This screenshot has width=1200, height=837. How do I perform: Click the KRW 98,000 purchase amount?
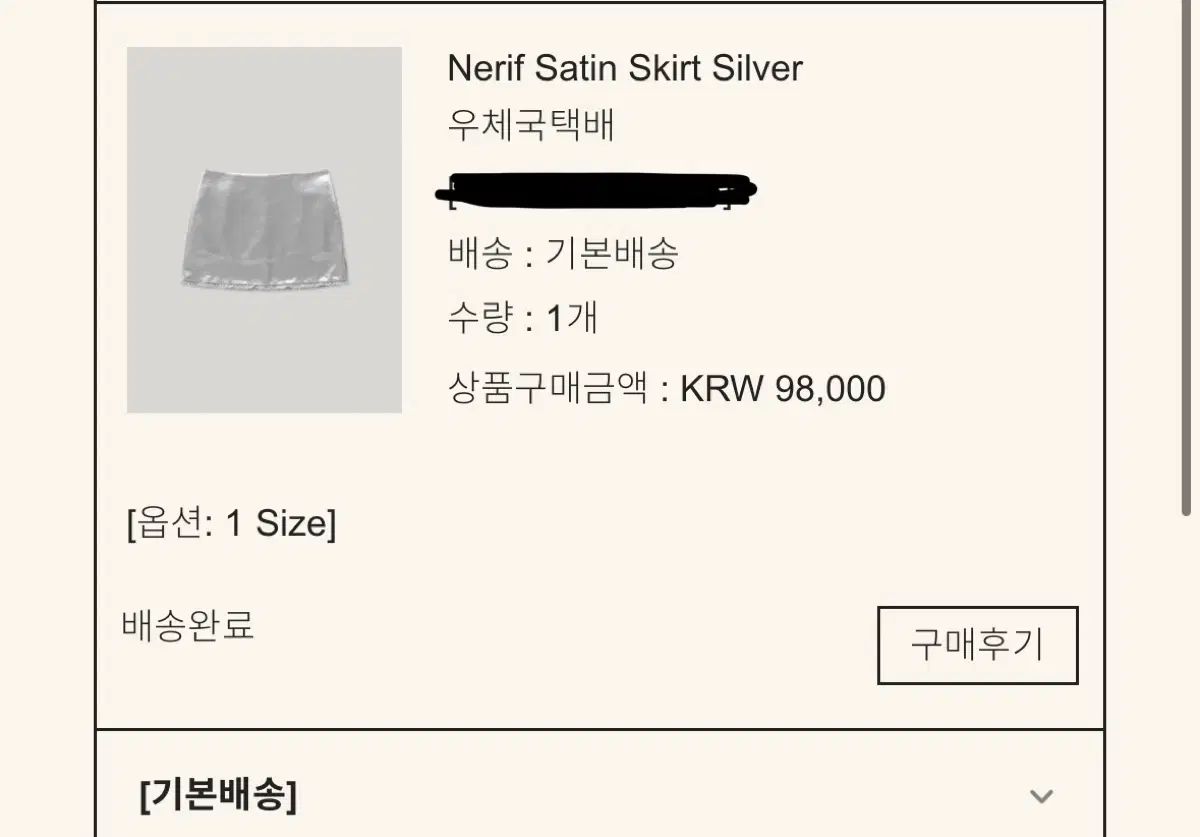click(783, 389)
